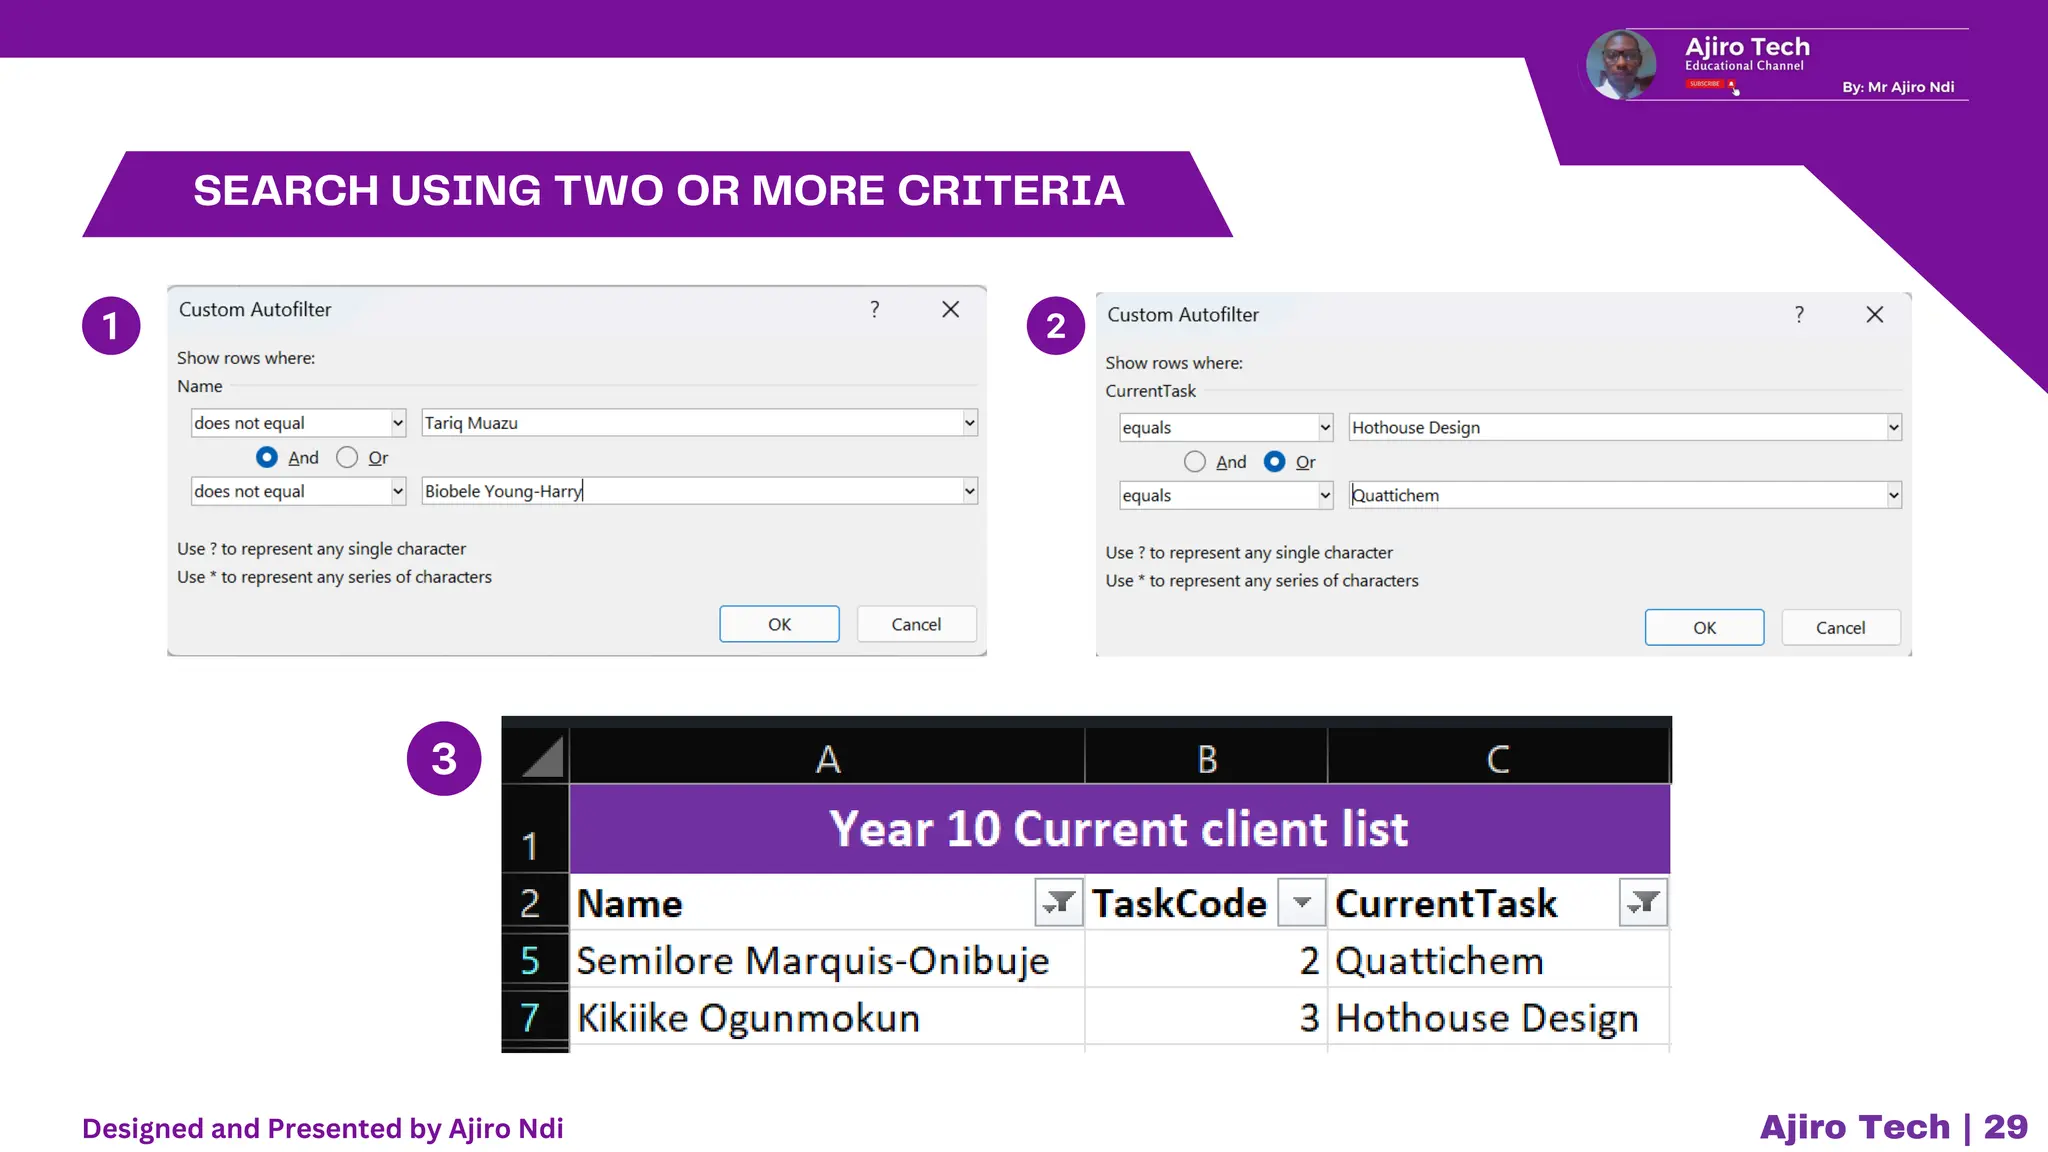Click the red subscribe badge icon
2048x1152 pixels.
click(1706, 84)
